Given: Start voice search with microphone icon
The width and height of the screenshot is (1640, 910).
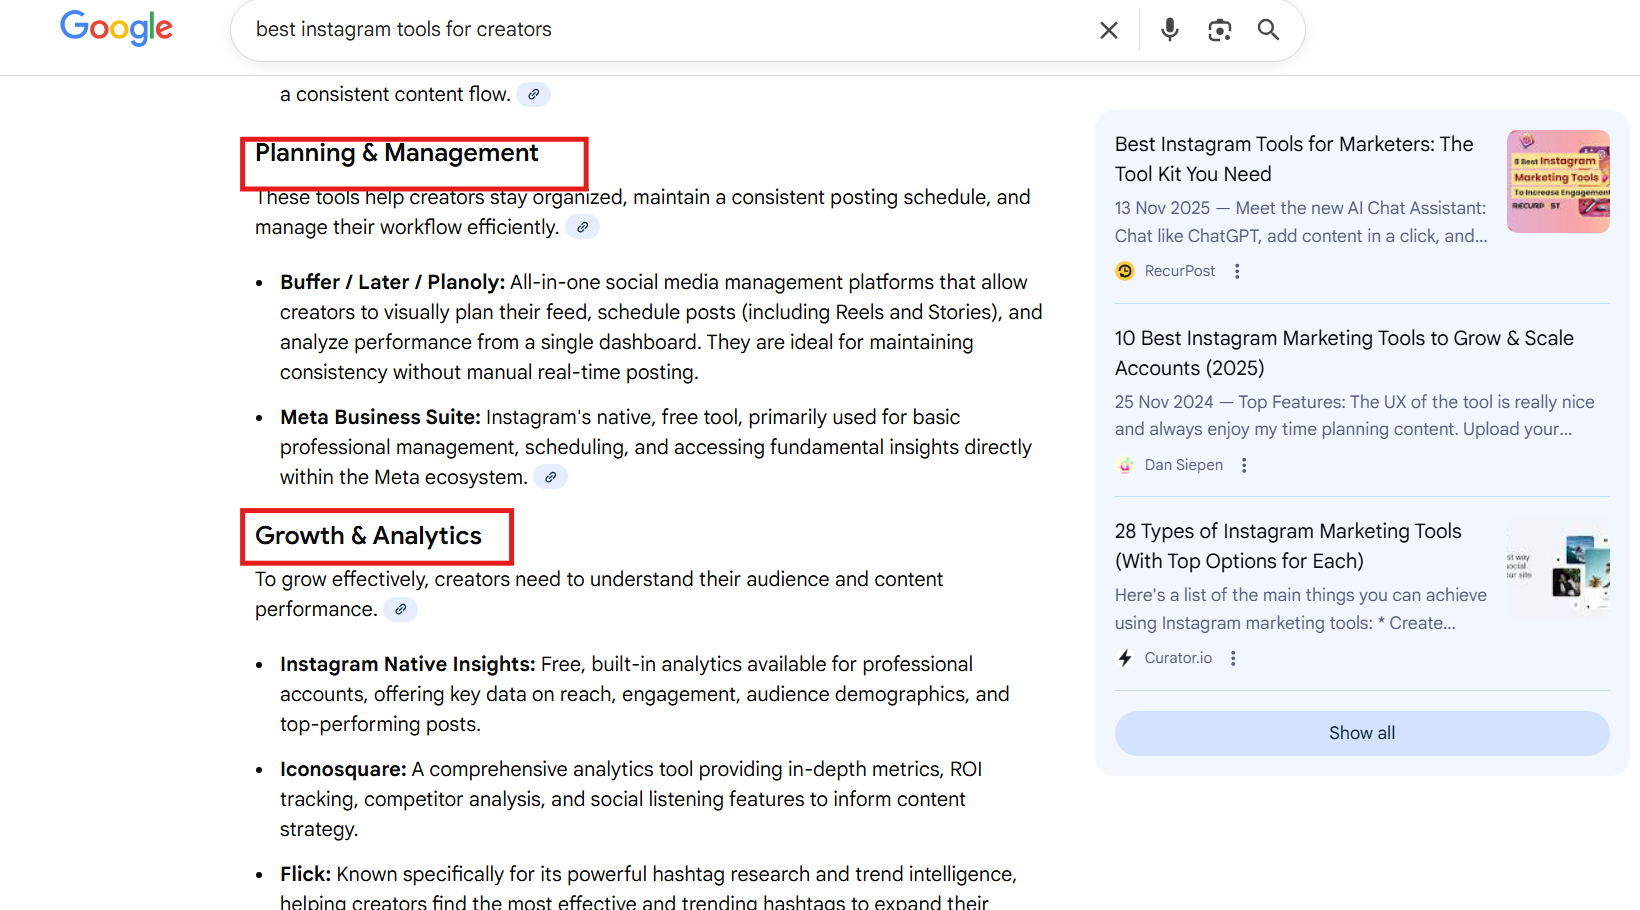Looking at the screenshot, I should pyautogui.click(x=1169, y=30).
